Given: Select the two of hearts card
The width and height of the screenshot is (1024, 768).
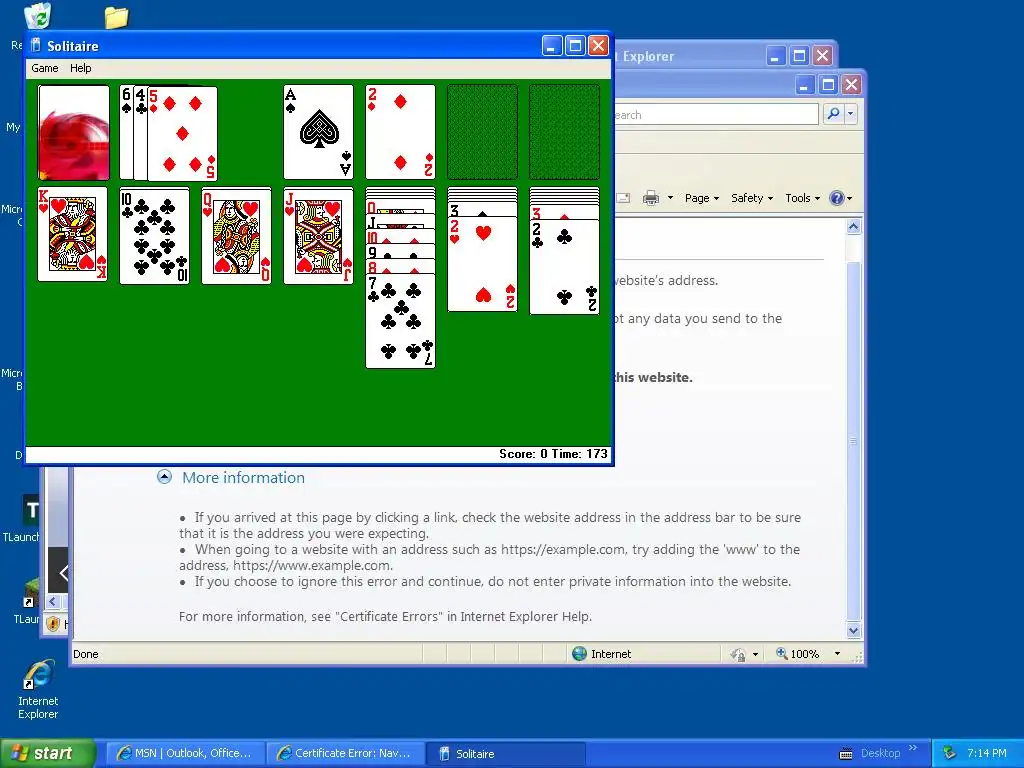Looking at the screenshot, I should click(x=482, y=264).
